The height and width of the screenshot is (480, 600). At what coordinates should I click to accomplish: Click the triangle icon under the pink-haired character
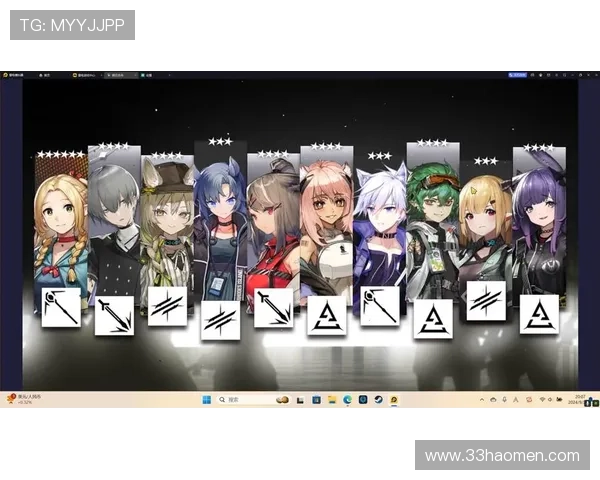(x=326, y=315)
